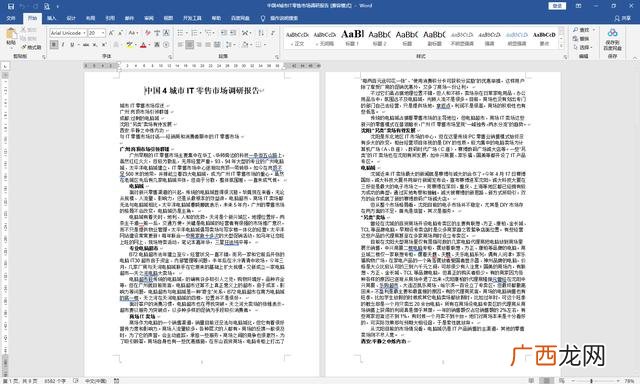
Task: Toggle character border button
Action: pyautogui.click(x=166, y=33)
